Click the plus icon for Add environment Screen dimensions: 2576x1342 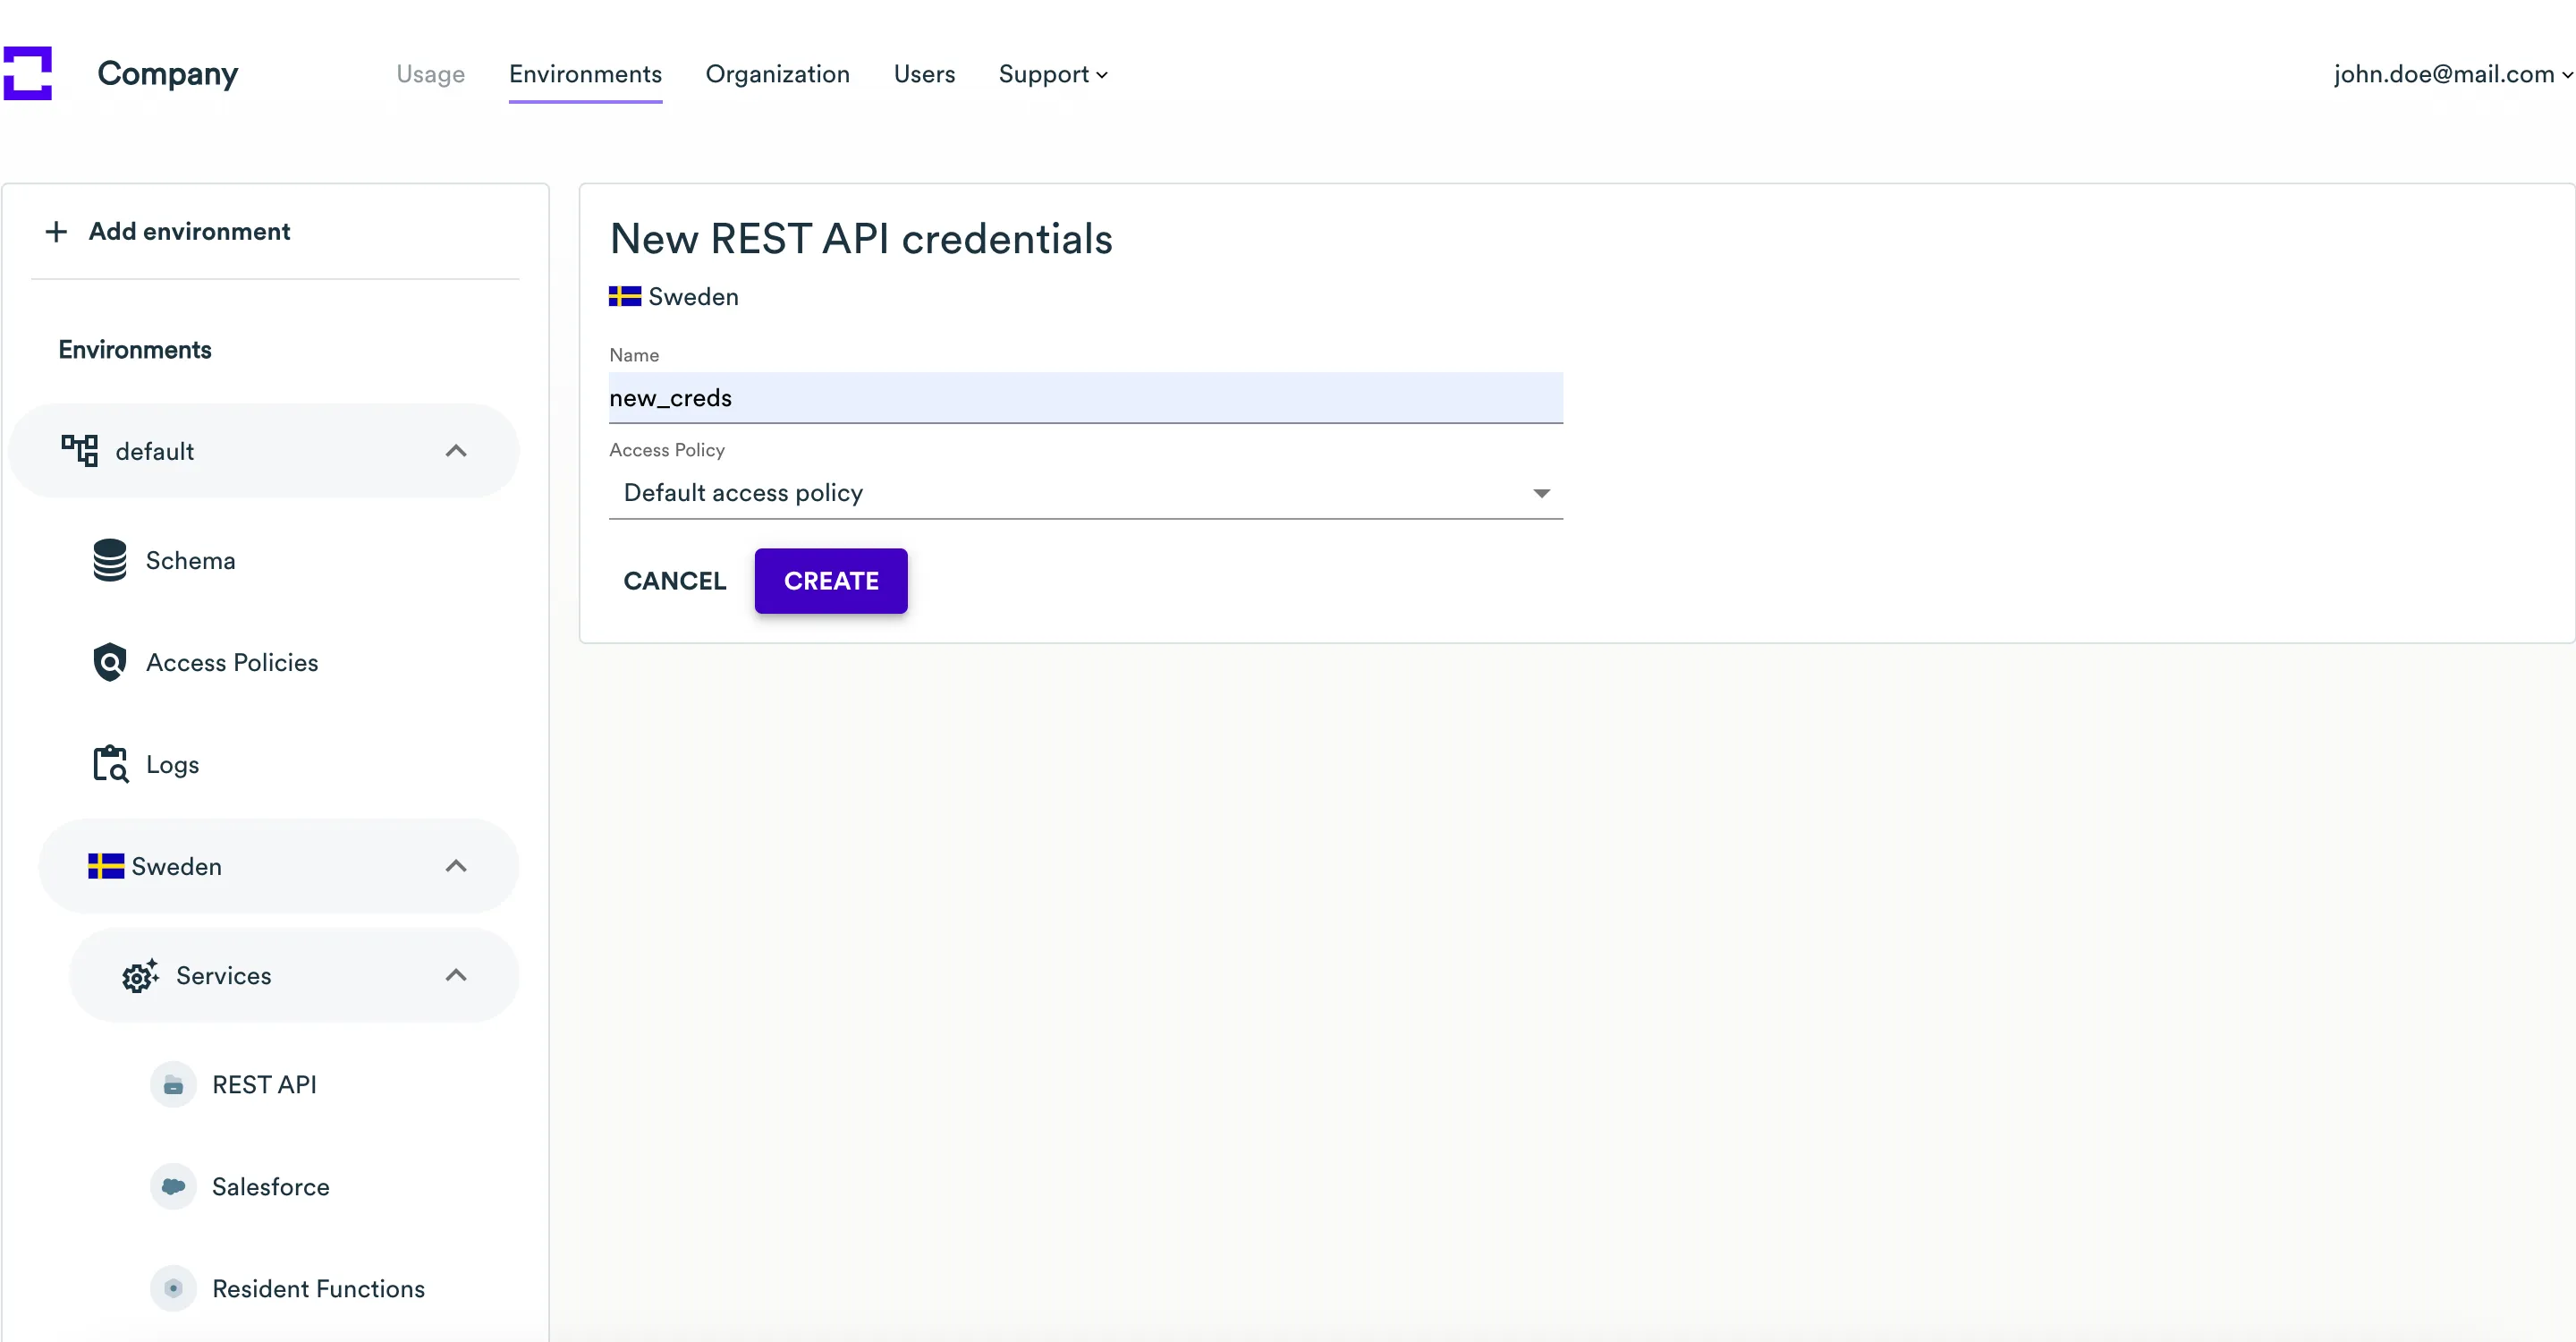click(56, 232)
